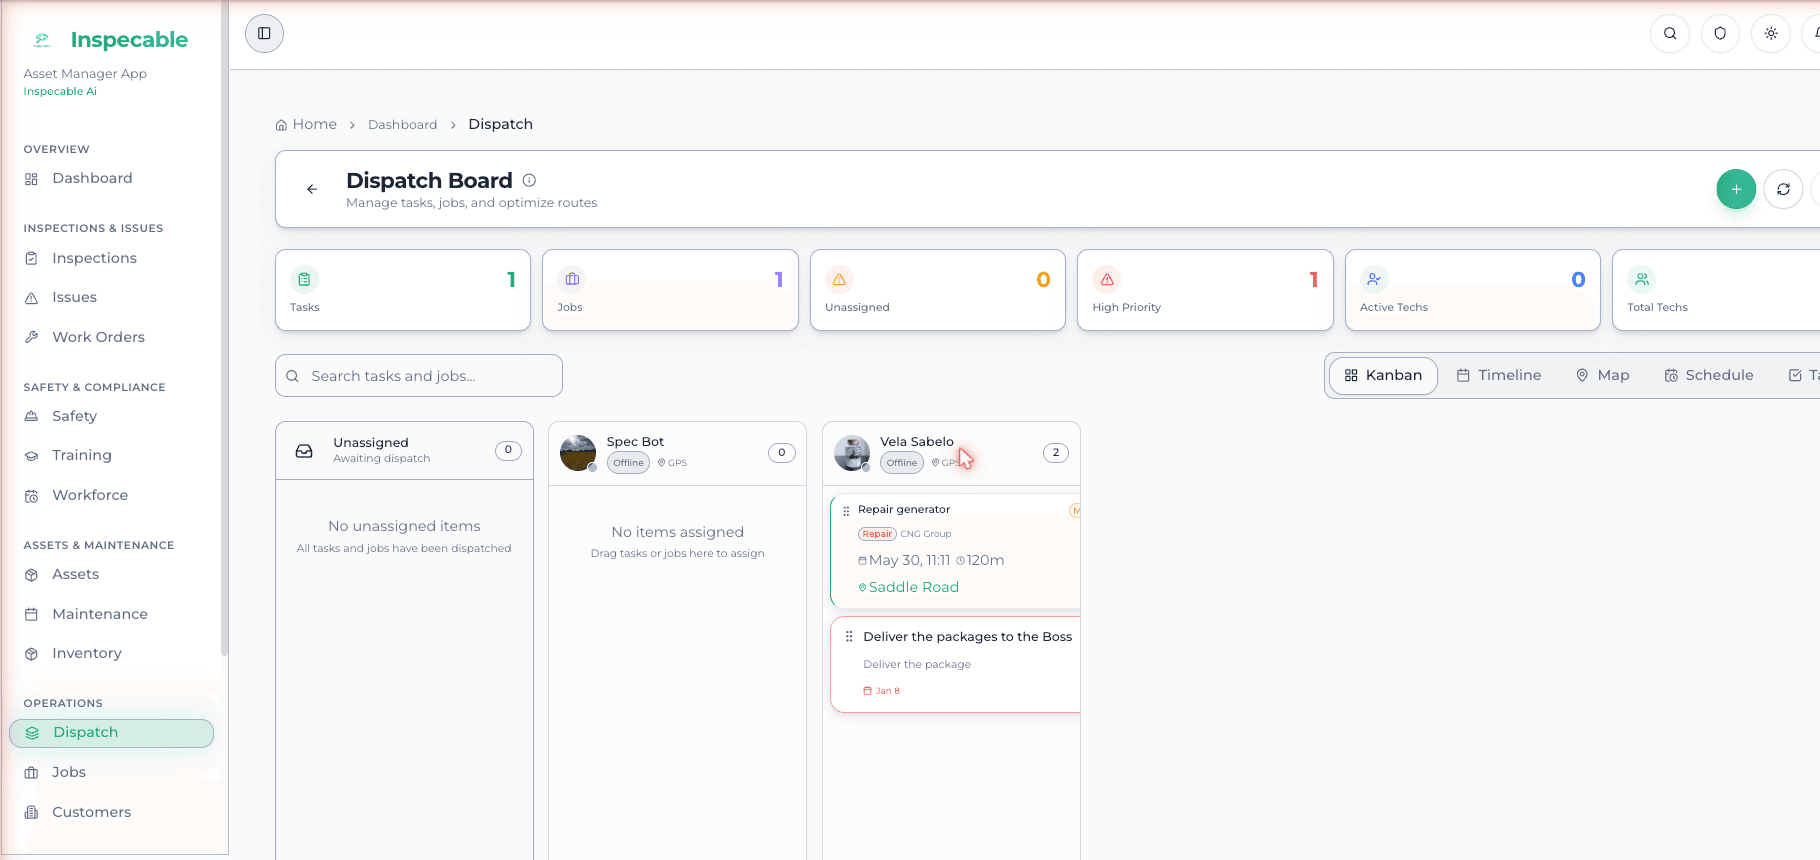The width and height of the screenshot is (1820, 860).
Task: Click the green add new button
Action: (x=1736, y=189)
